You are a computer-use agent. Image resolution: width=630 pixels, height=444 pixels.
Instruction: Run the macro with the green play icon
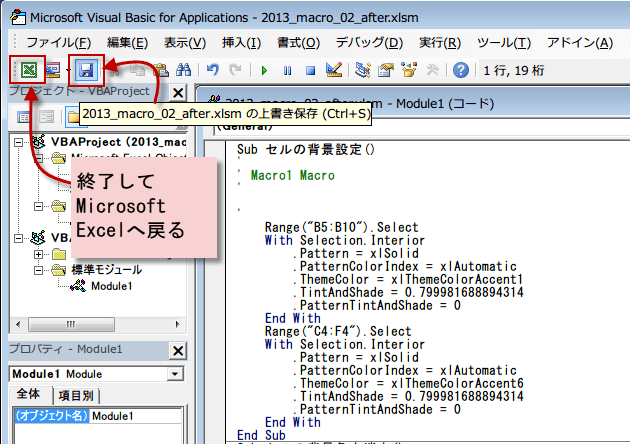(264, 71)
